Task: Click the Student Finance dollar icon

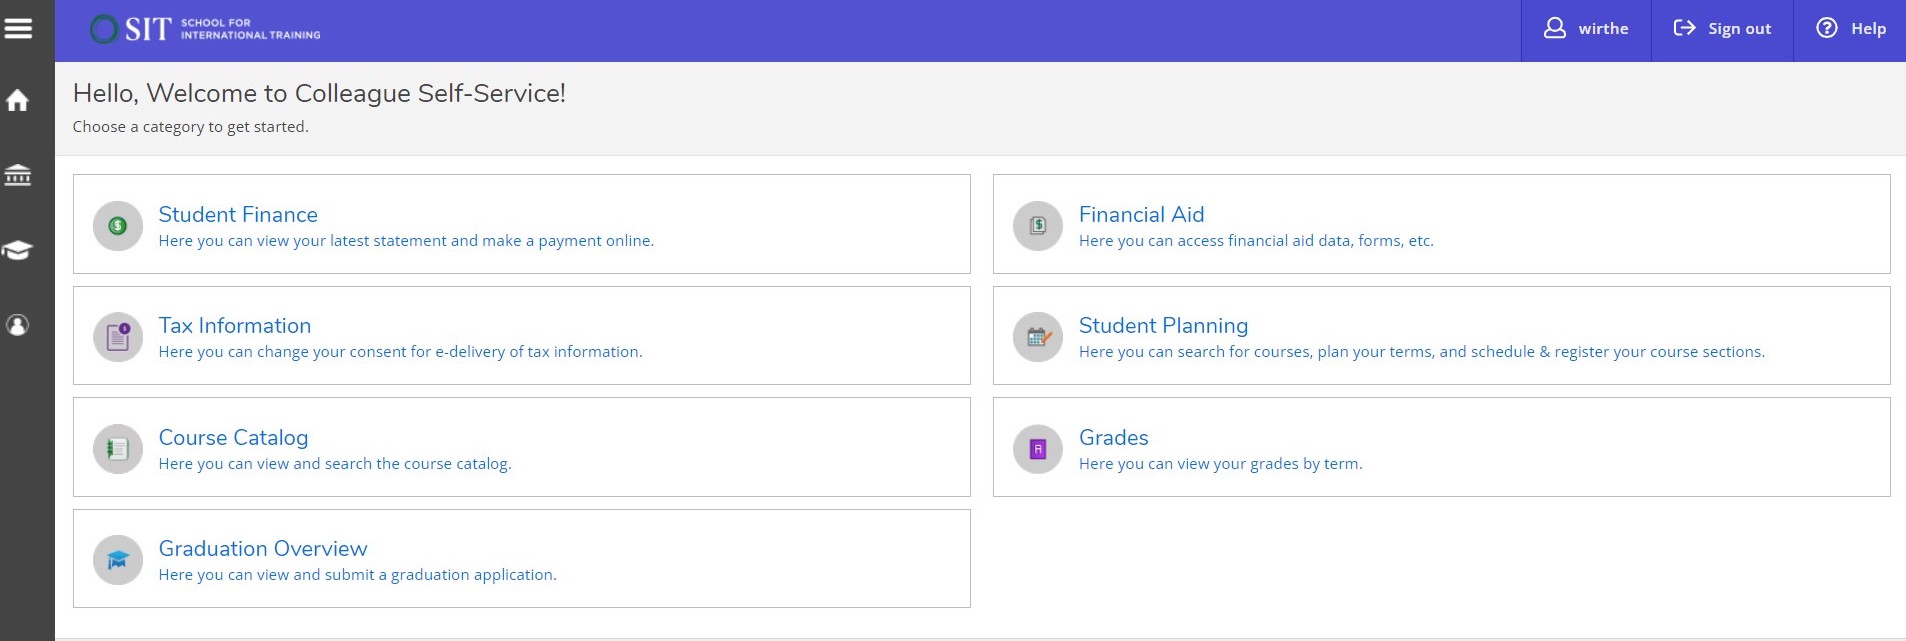Action: [118, 226]
